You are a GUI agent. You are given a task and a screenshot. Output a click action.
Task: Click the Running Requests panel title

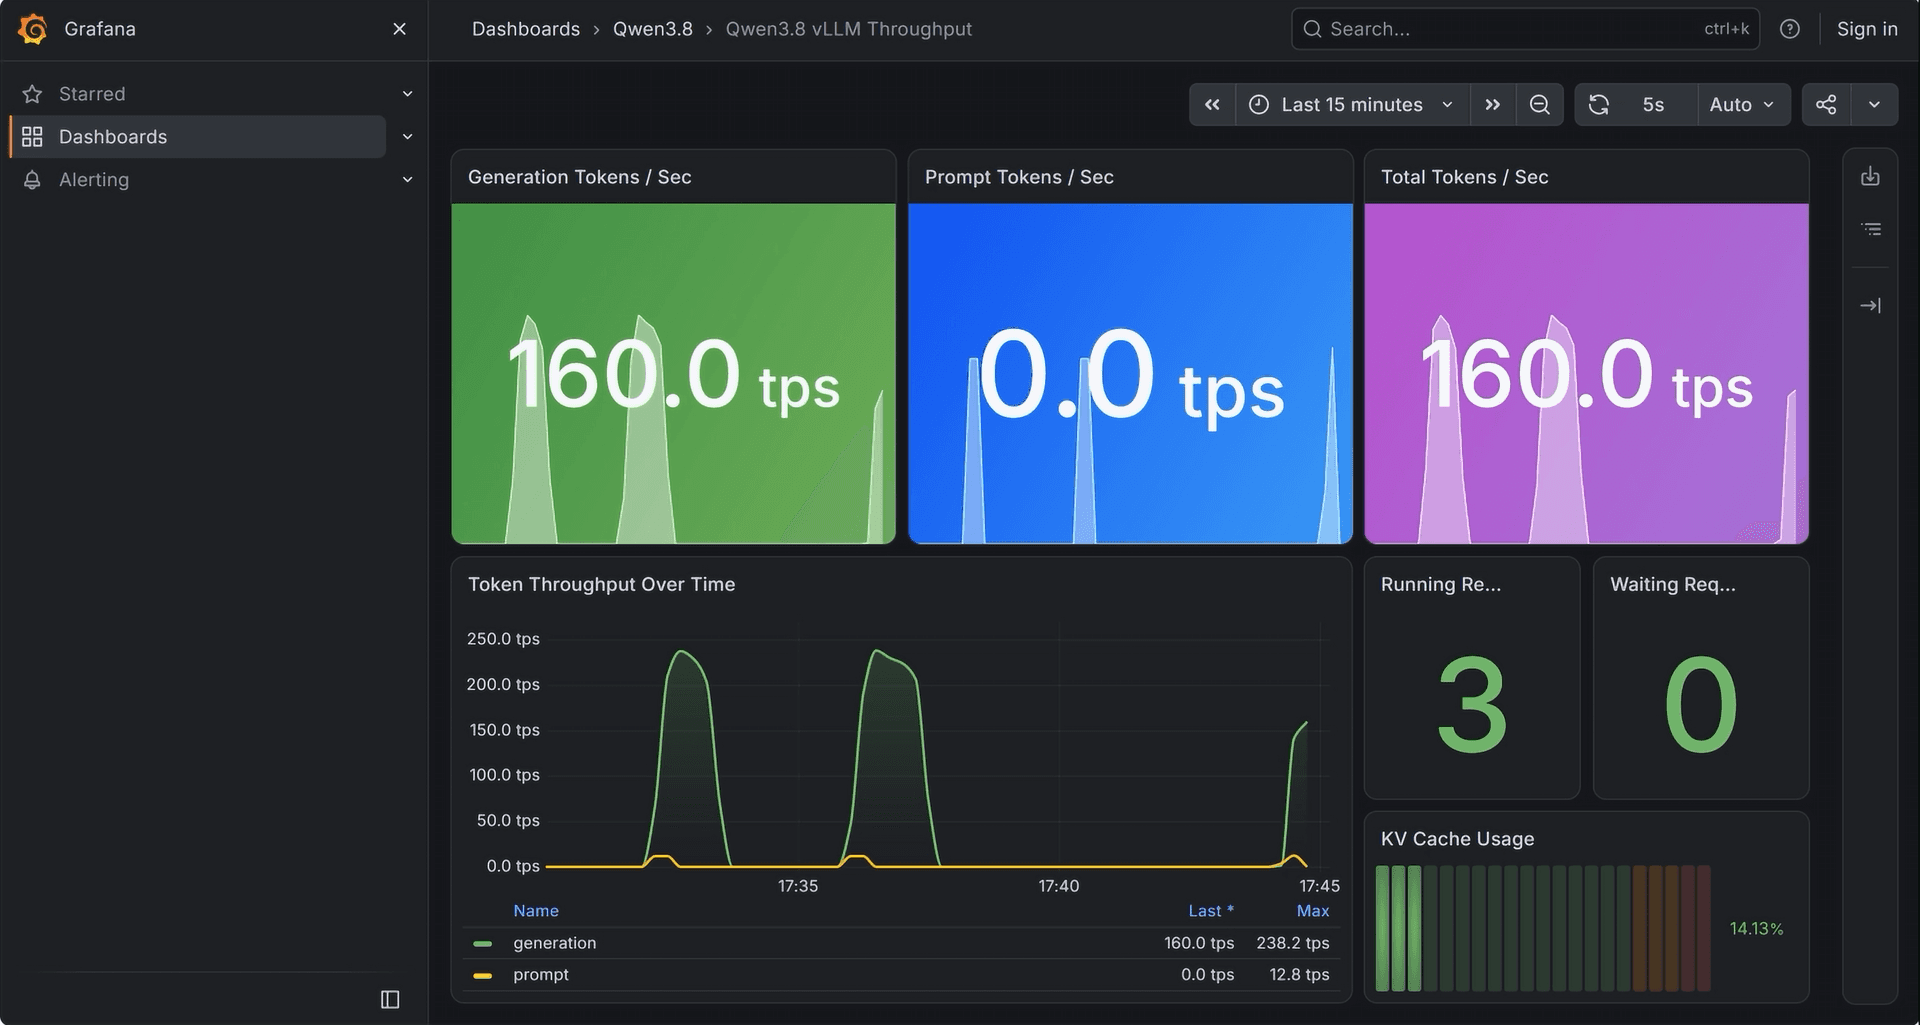click(x=1441, y=584)
